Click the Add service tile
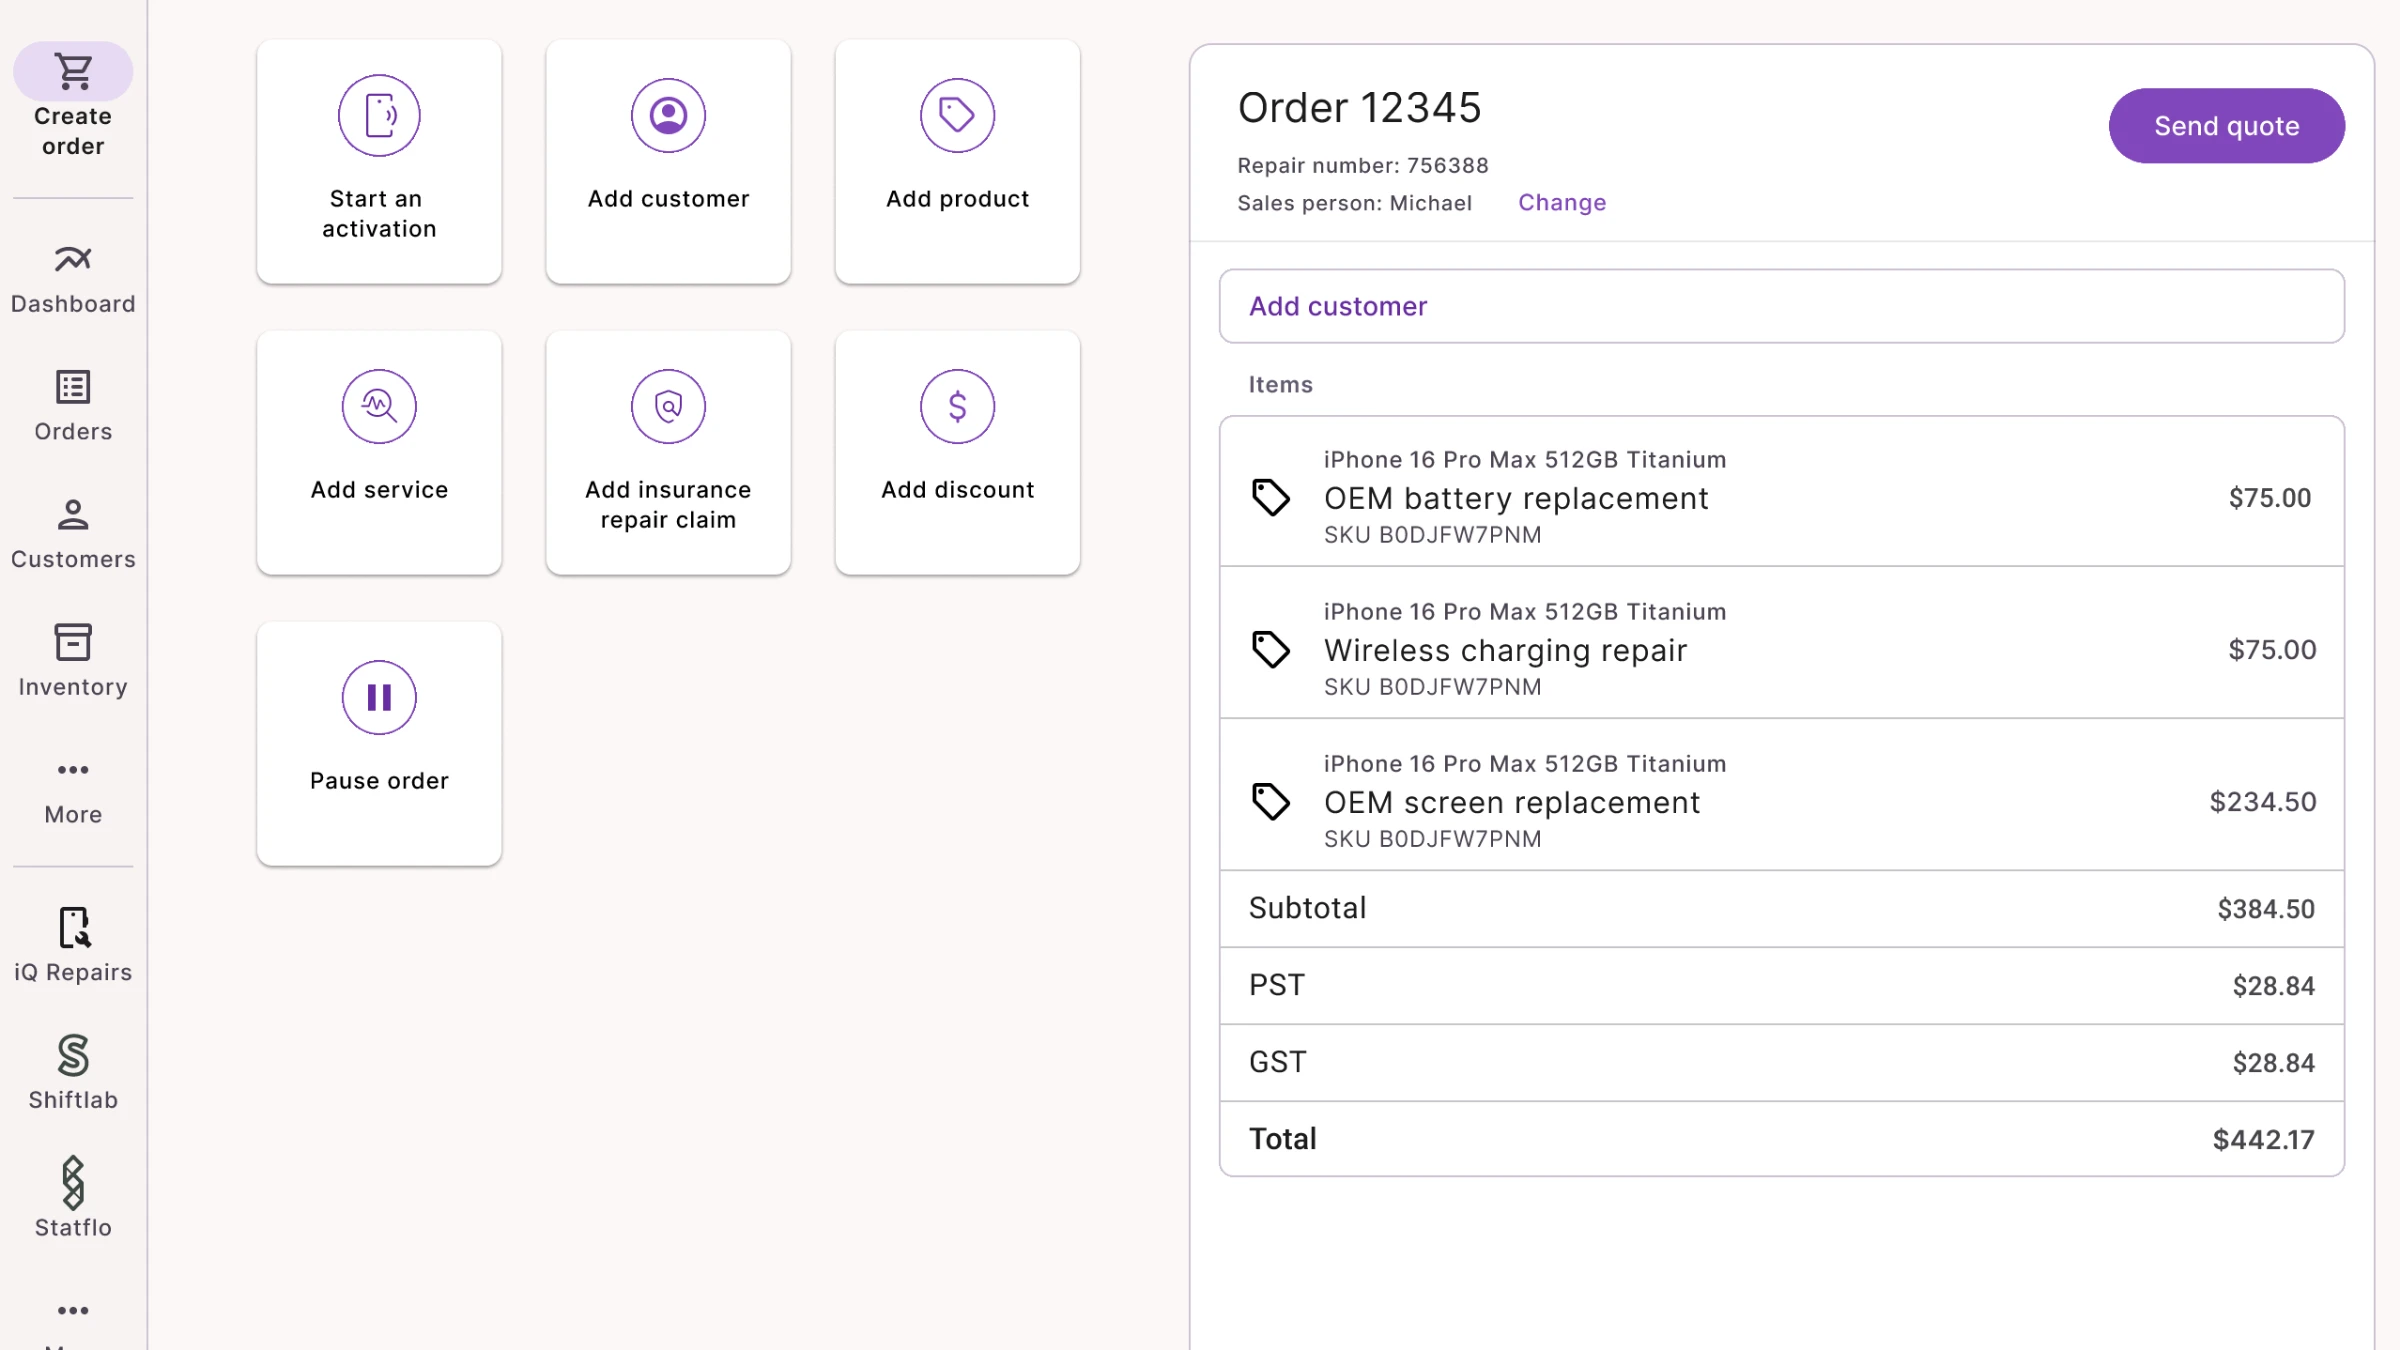The image size is (2400, 1350). point(379,453)
